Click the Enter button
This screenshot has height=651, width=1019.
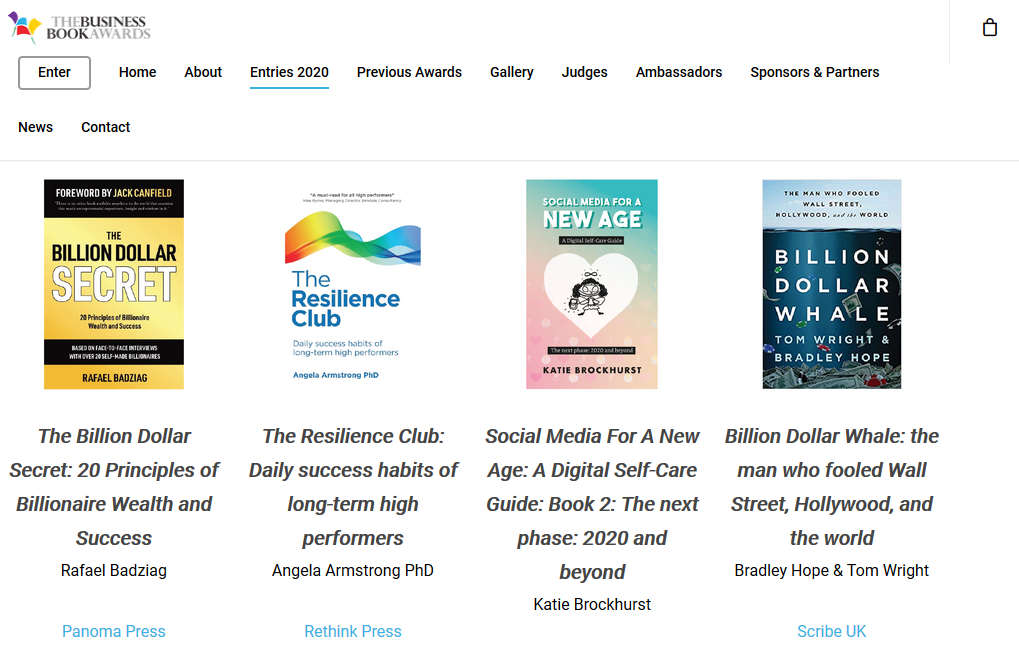tap(54, 73)
